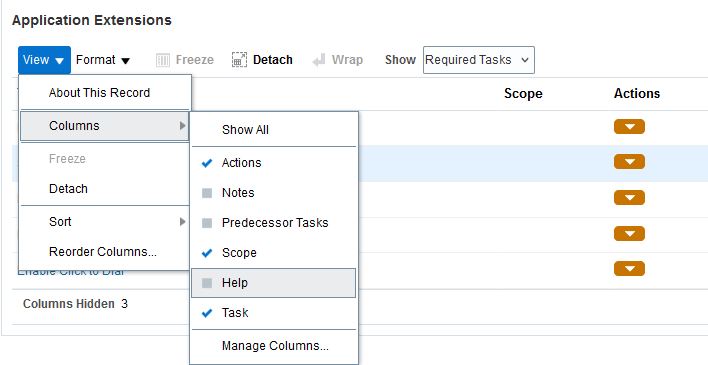The height and width of the screenshot is (365, 708).
Task: Select Reorder Columns... menu entry
Action: [105, 252]
